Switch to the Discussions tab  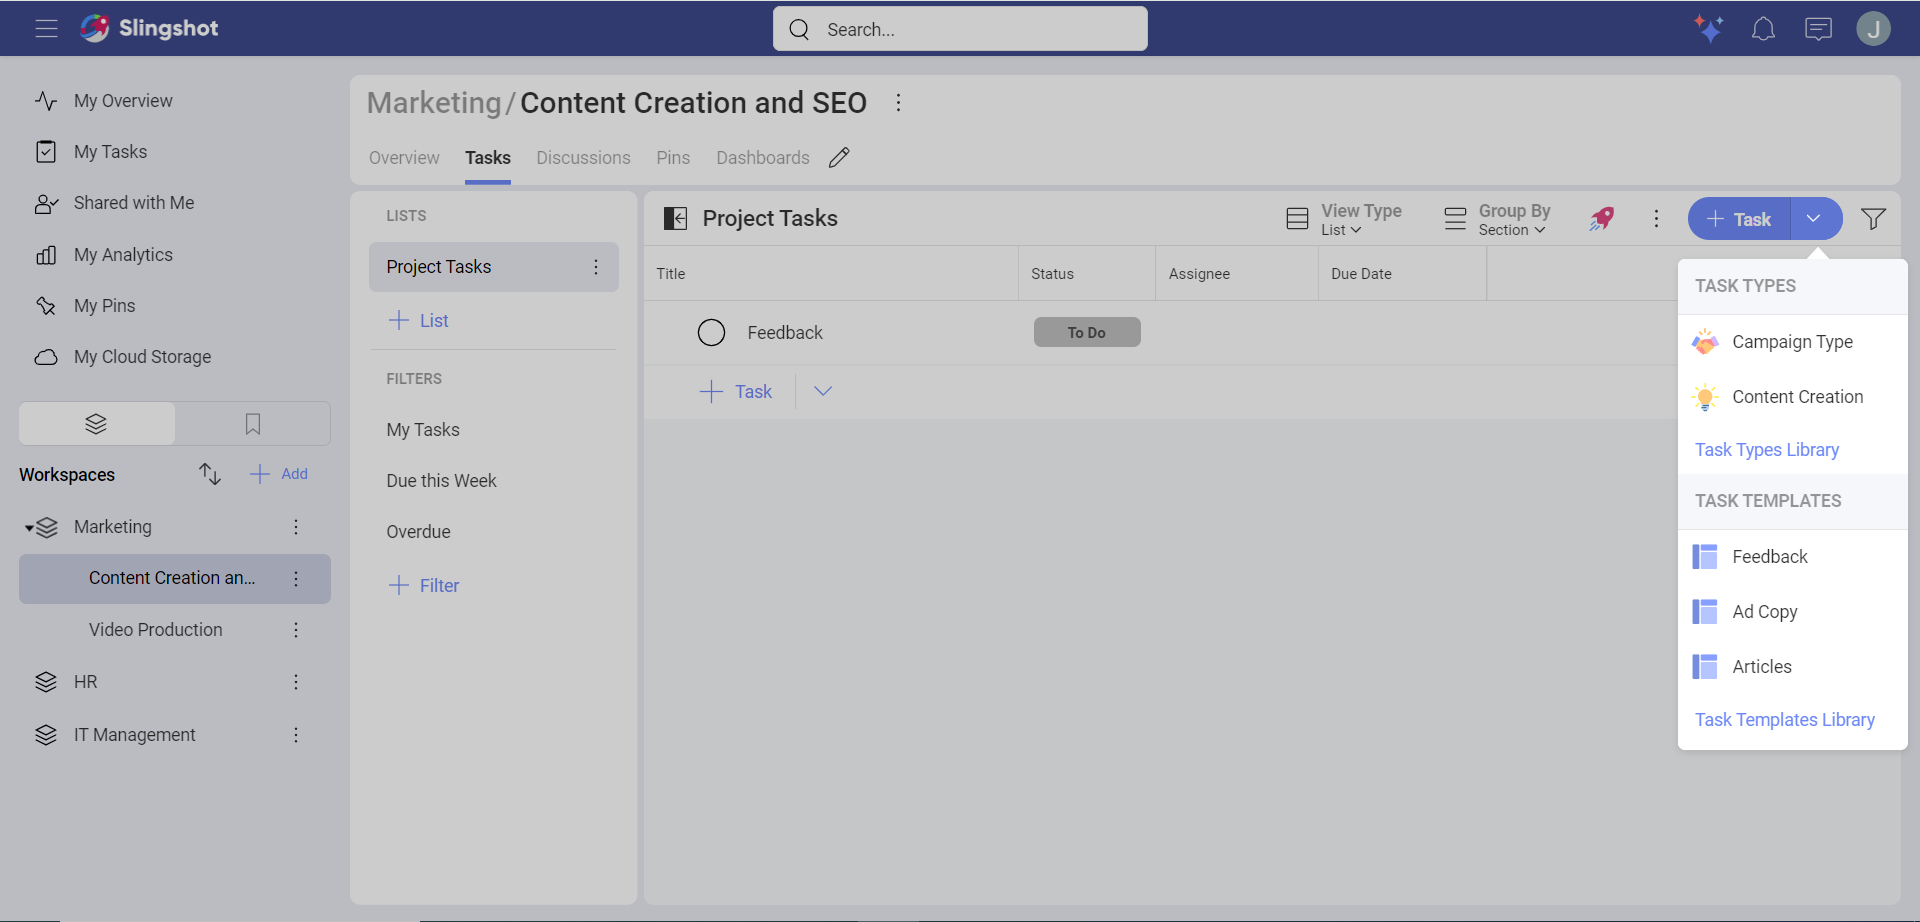pos(583,158)
